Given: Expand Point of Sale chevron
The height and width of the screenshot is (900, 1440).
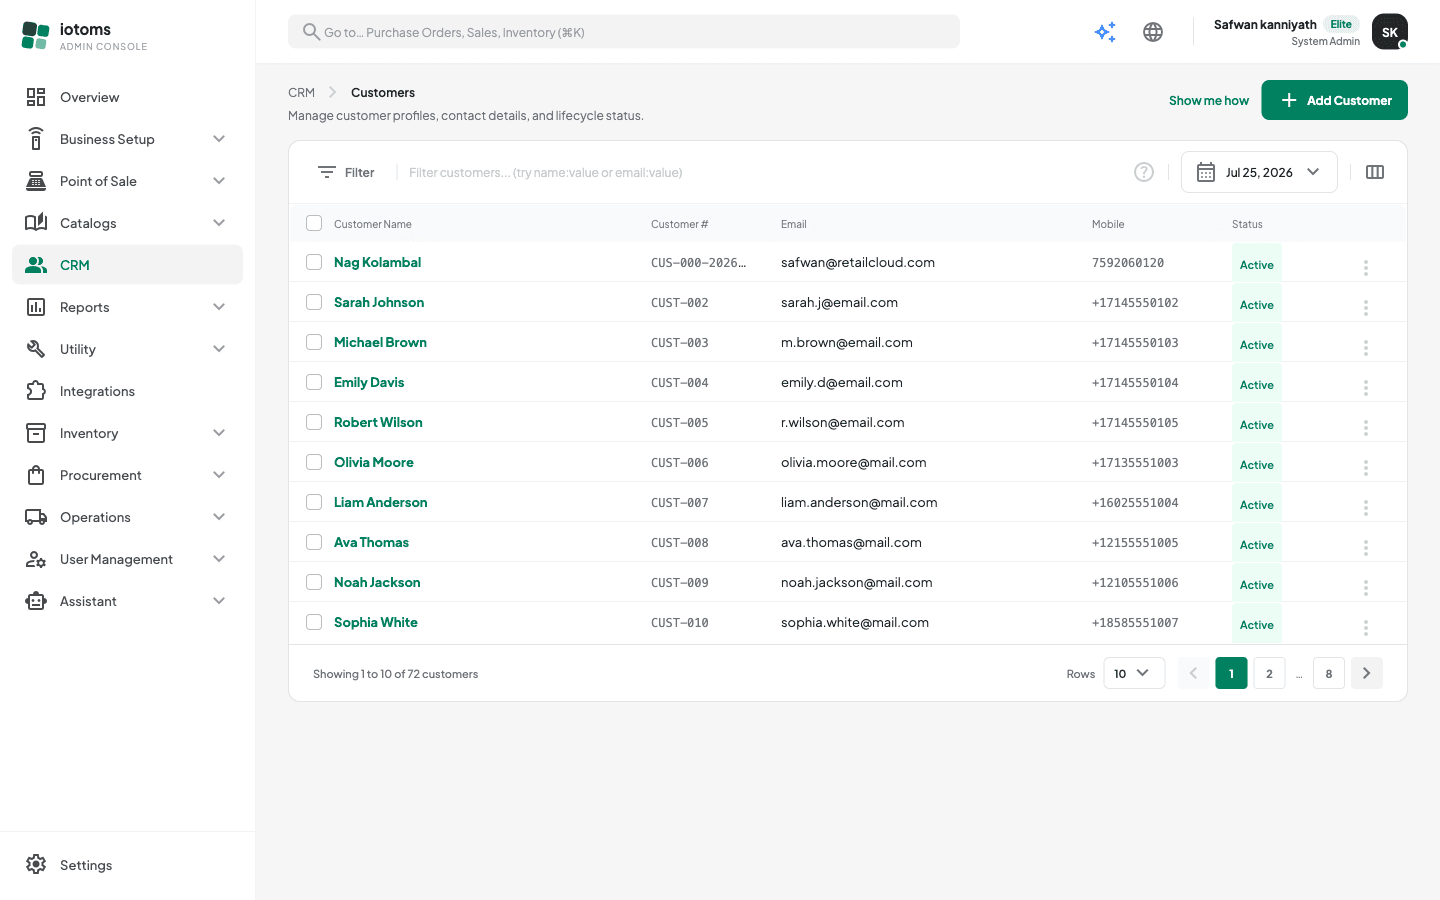Looking at the screenshot, I should pyautogui.click(x=219, y=181).
